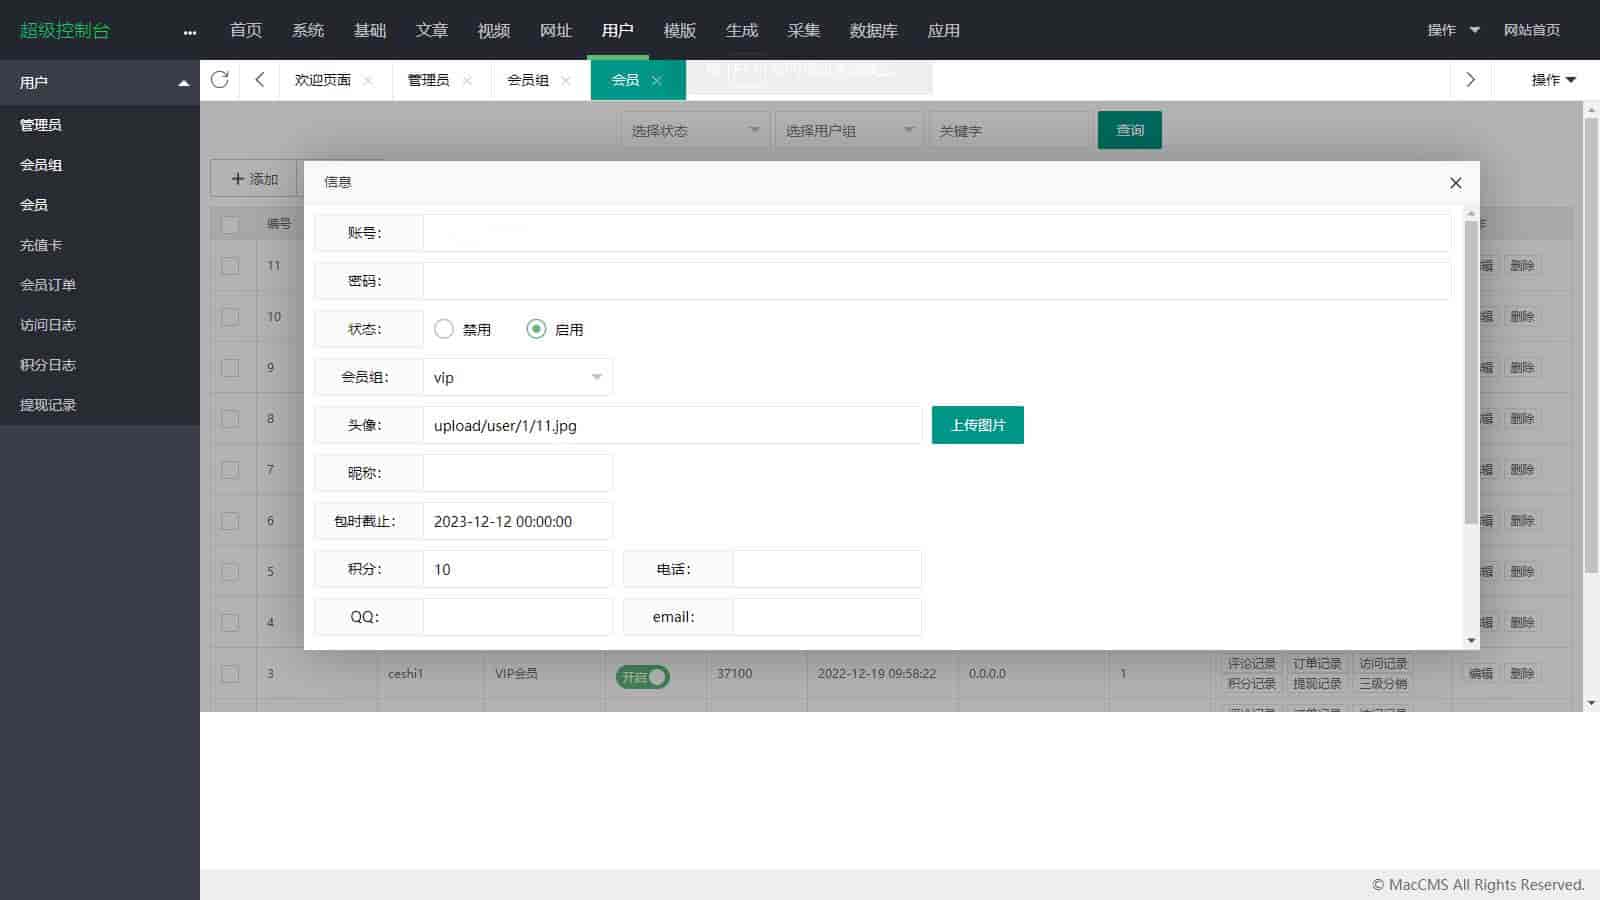Click the refresh page icon
This screenshot has height=900, width=1600.
(220, 80)
